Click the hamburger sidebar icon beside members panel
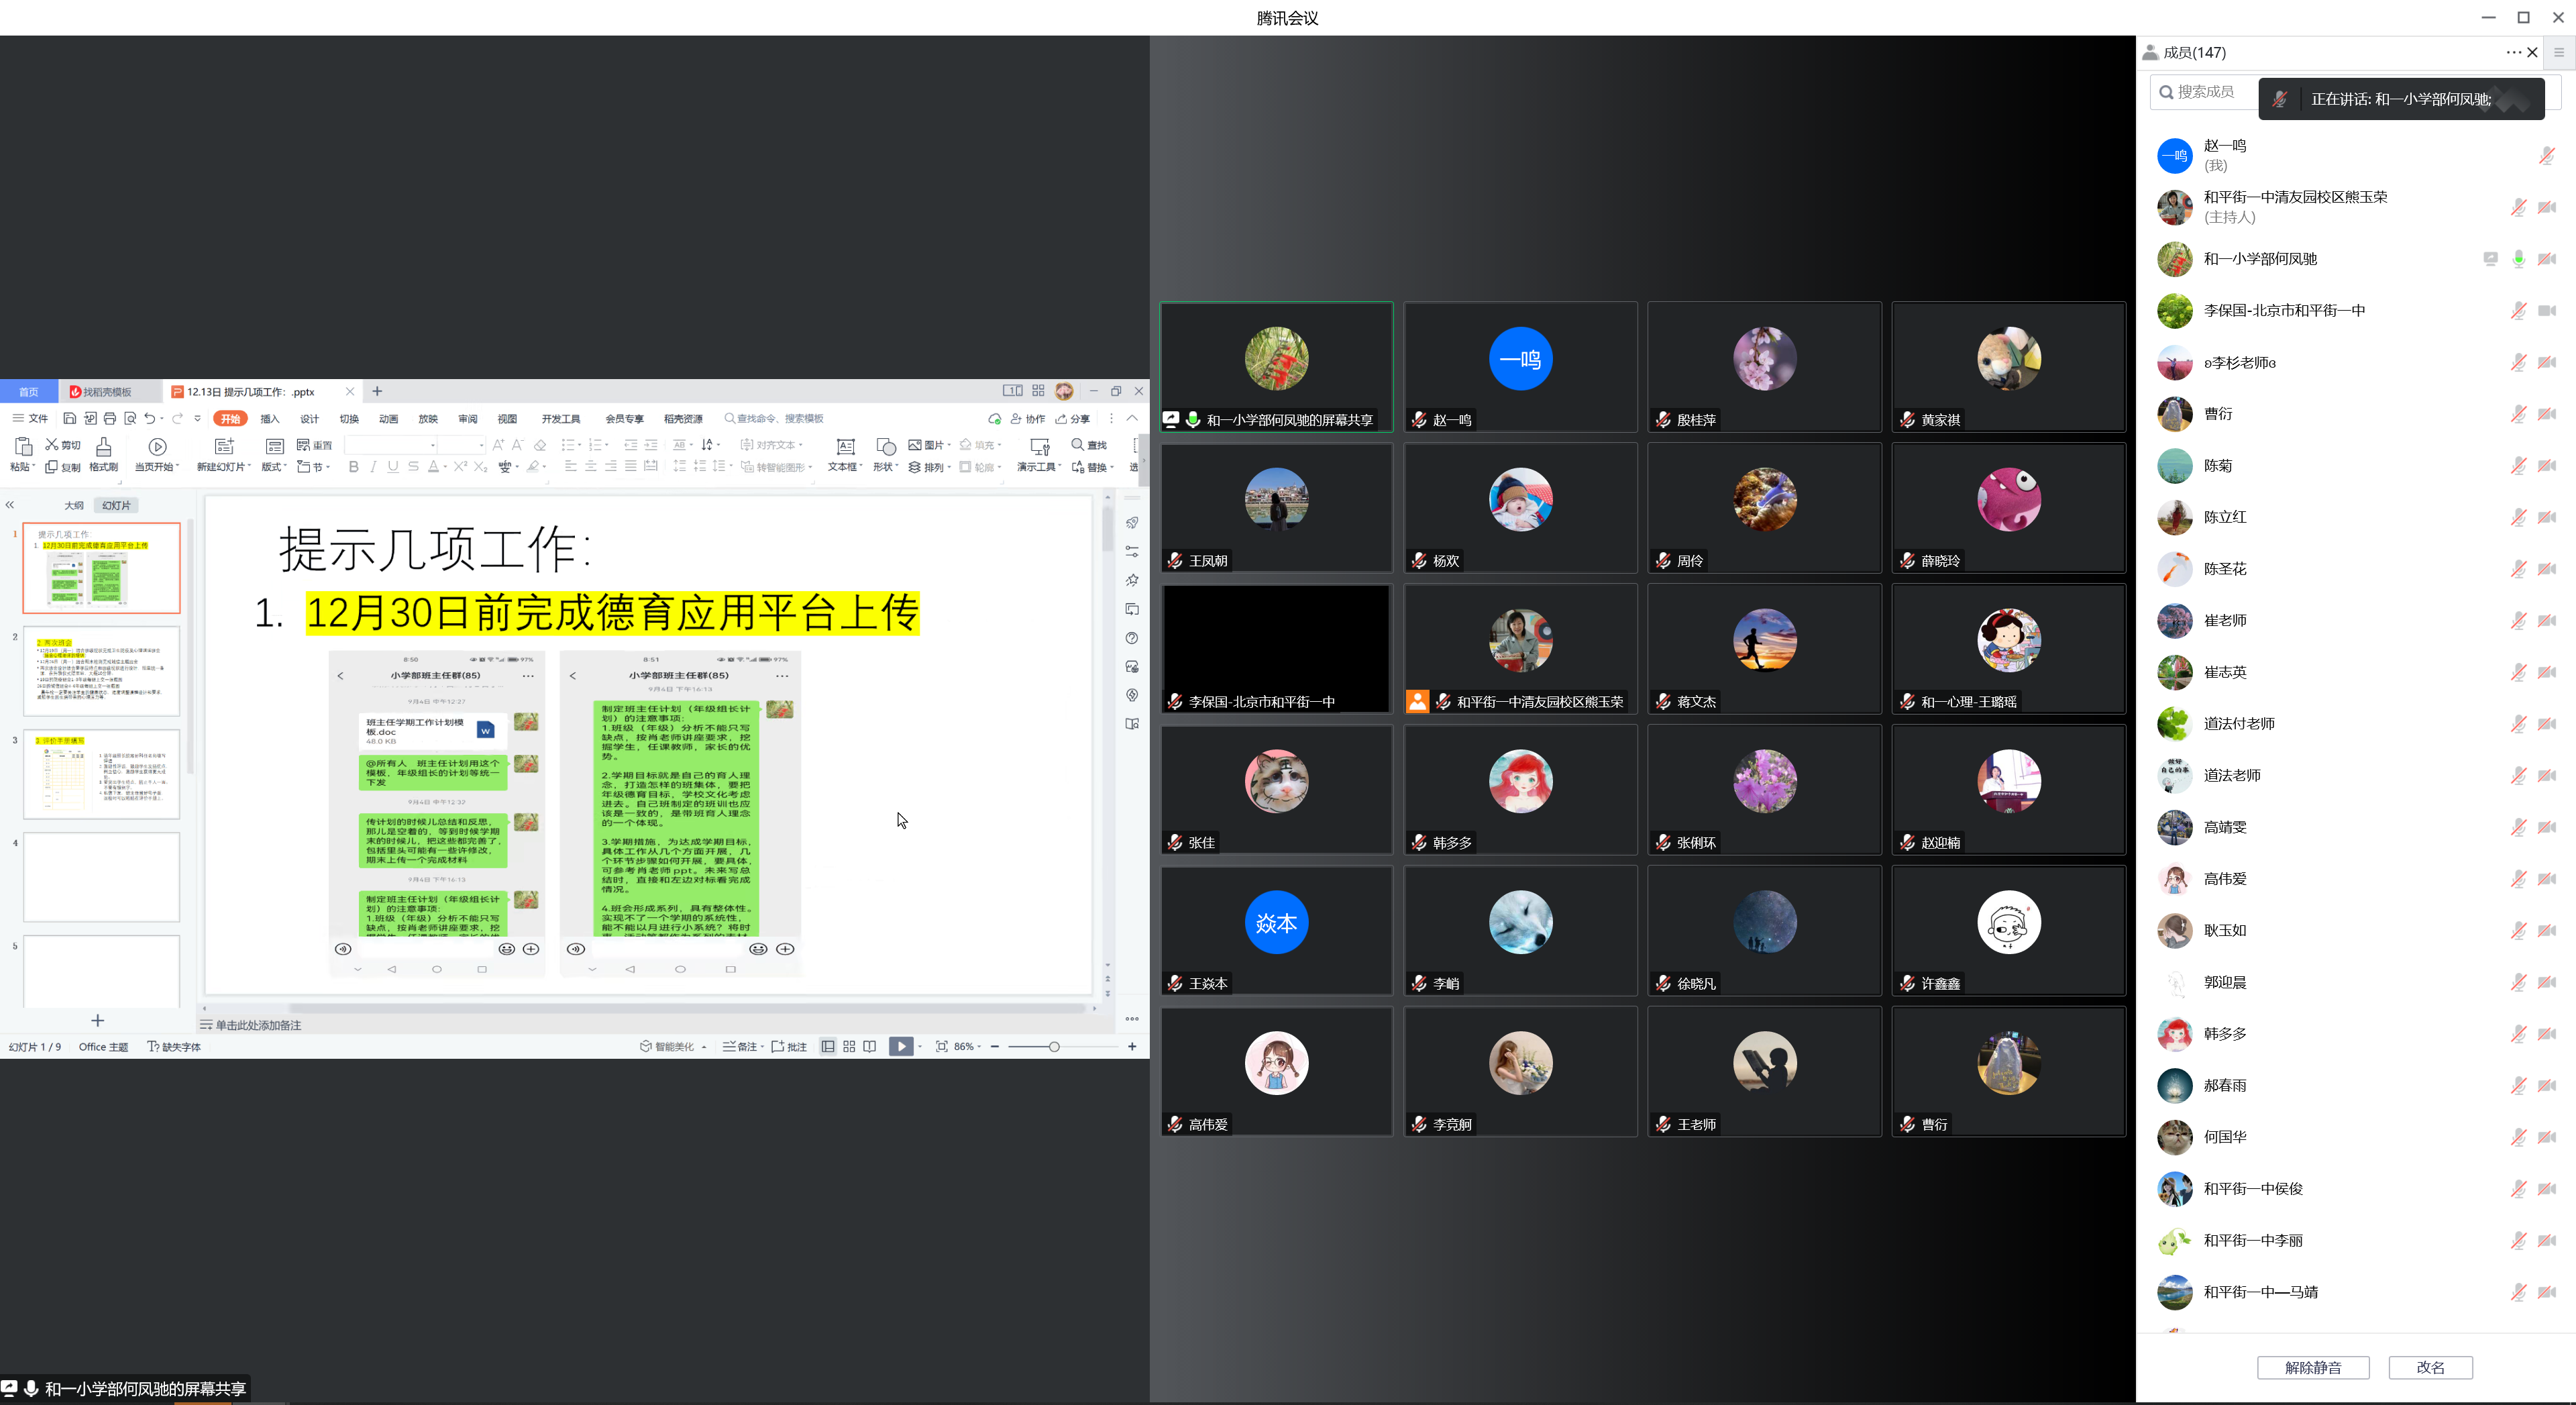Screen dimensions: 2576x1405 click(x=2559, y=52)
